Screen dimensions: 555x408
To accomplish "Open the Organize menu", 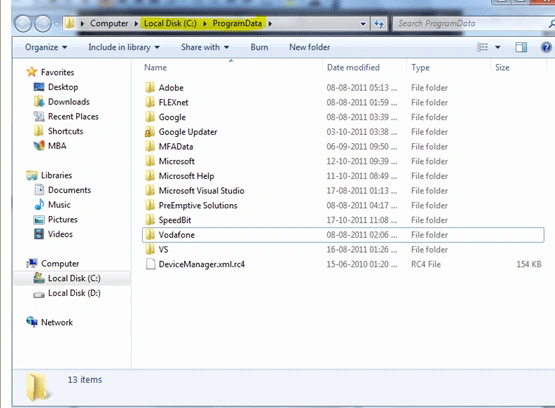I will tap(46, 47).
